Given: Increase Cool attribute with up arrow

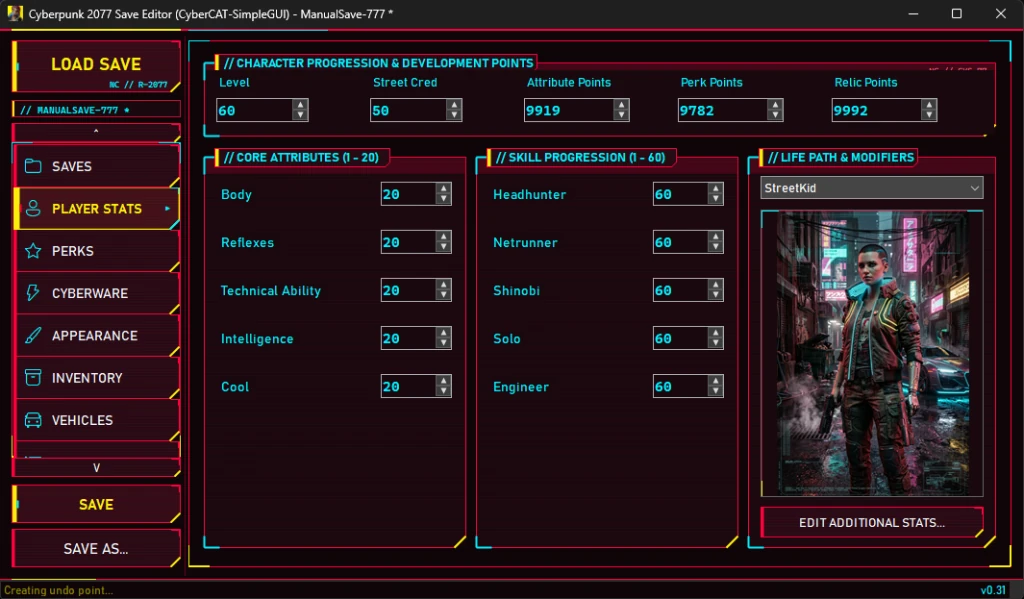Looking at the screenshot, I should [x=443, y=381].
